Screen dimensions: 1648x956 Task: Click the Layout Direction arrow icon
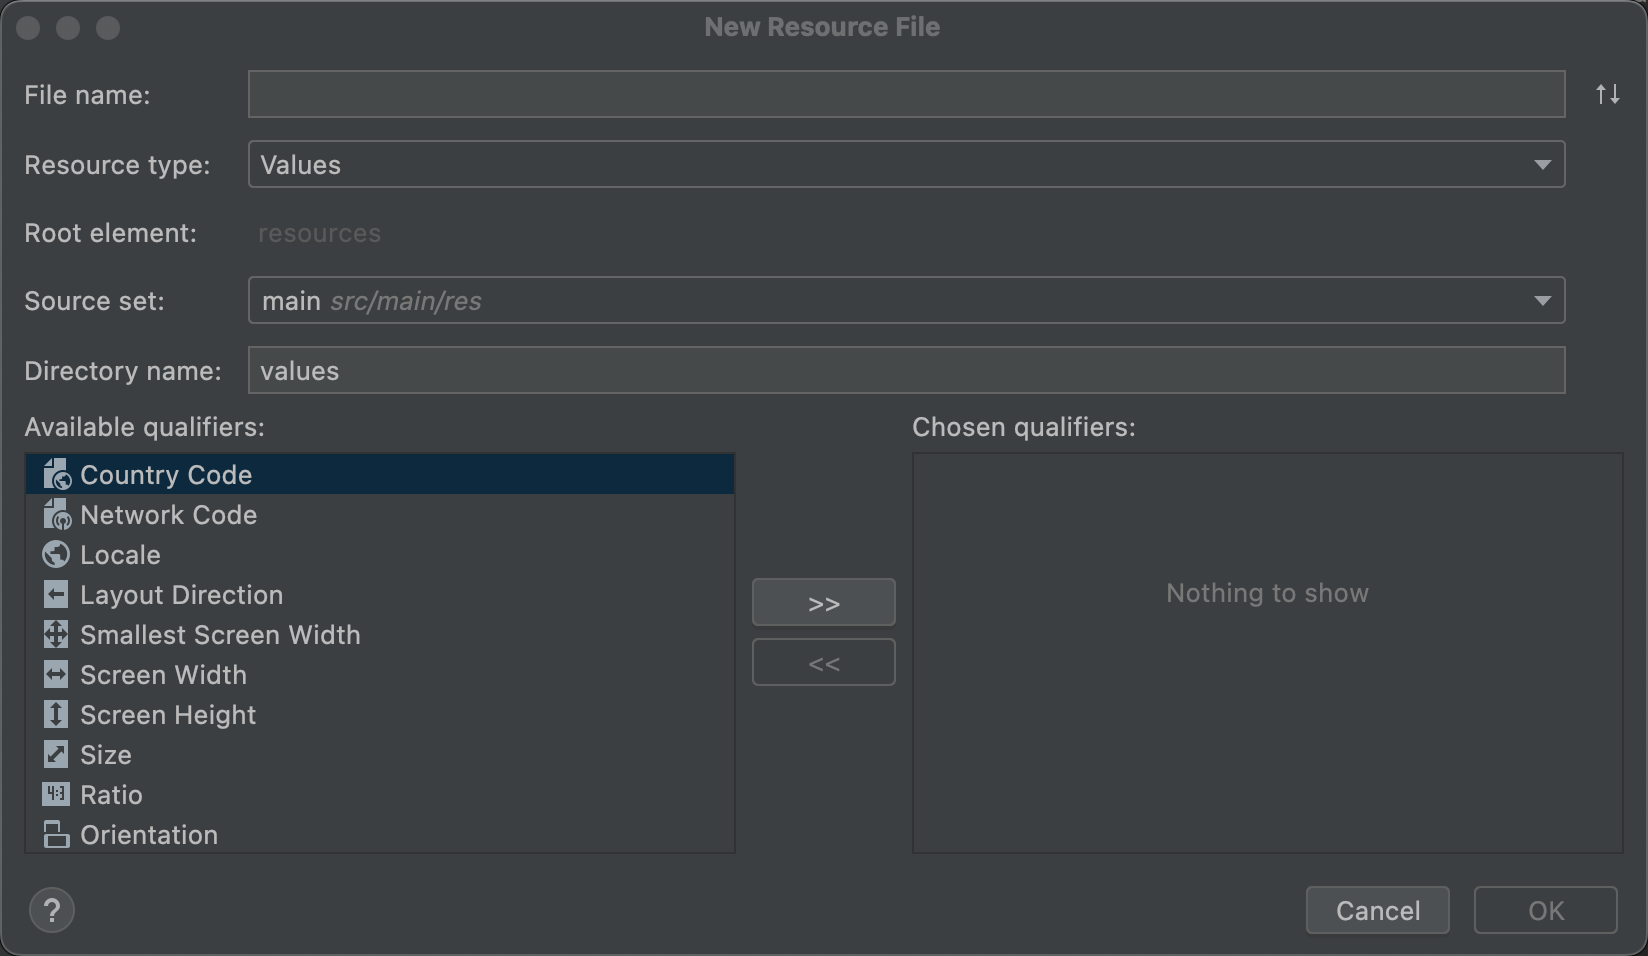[x=56, y=595]
